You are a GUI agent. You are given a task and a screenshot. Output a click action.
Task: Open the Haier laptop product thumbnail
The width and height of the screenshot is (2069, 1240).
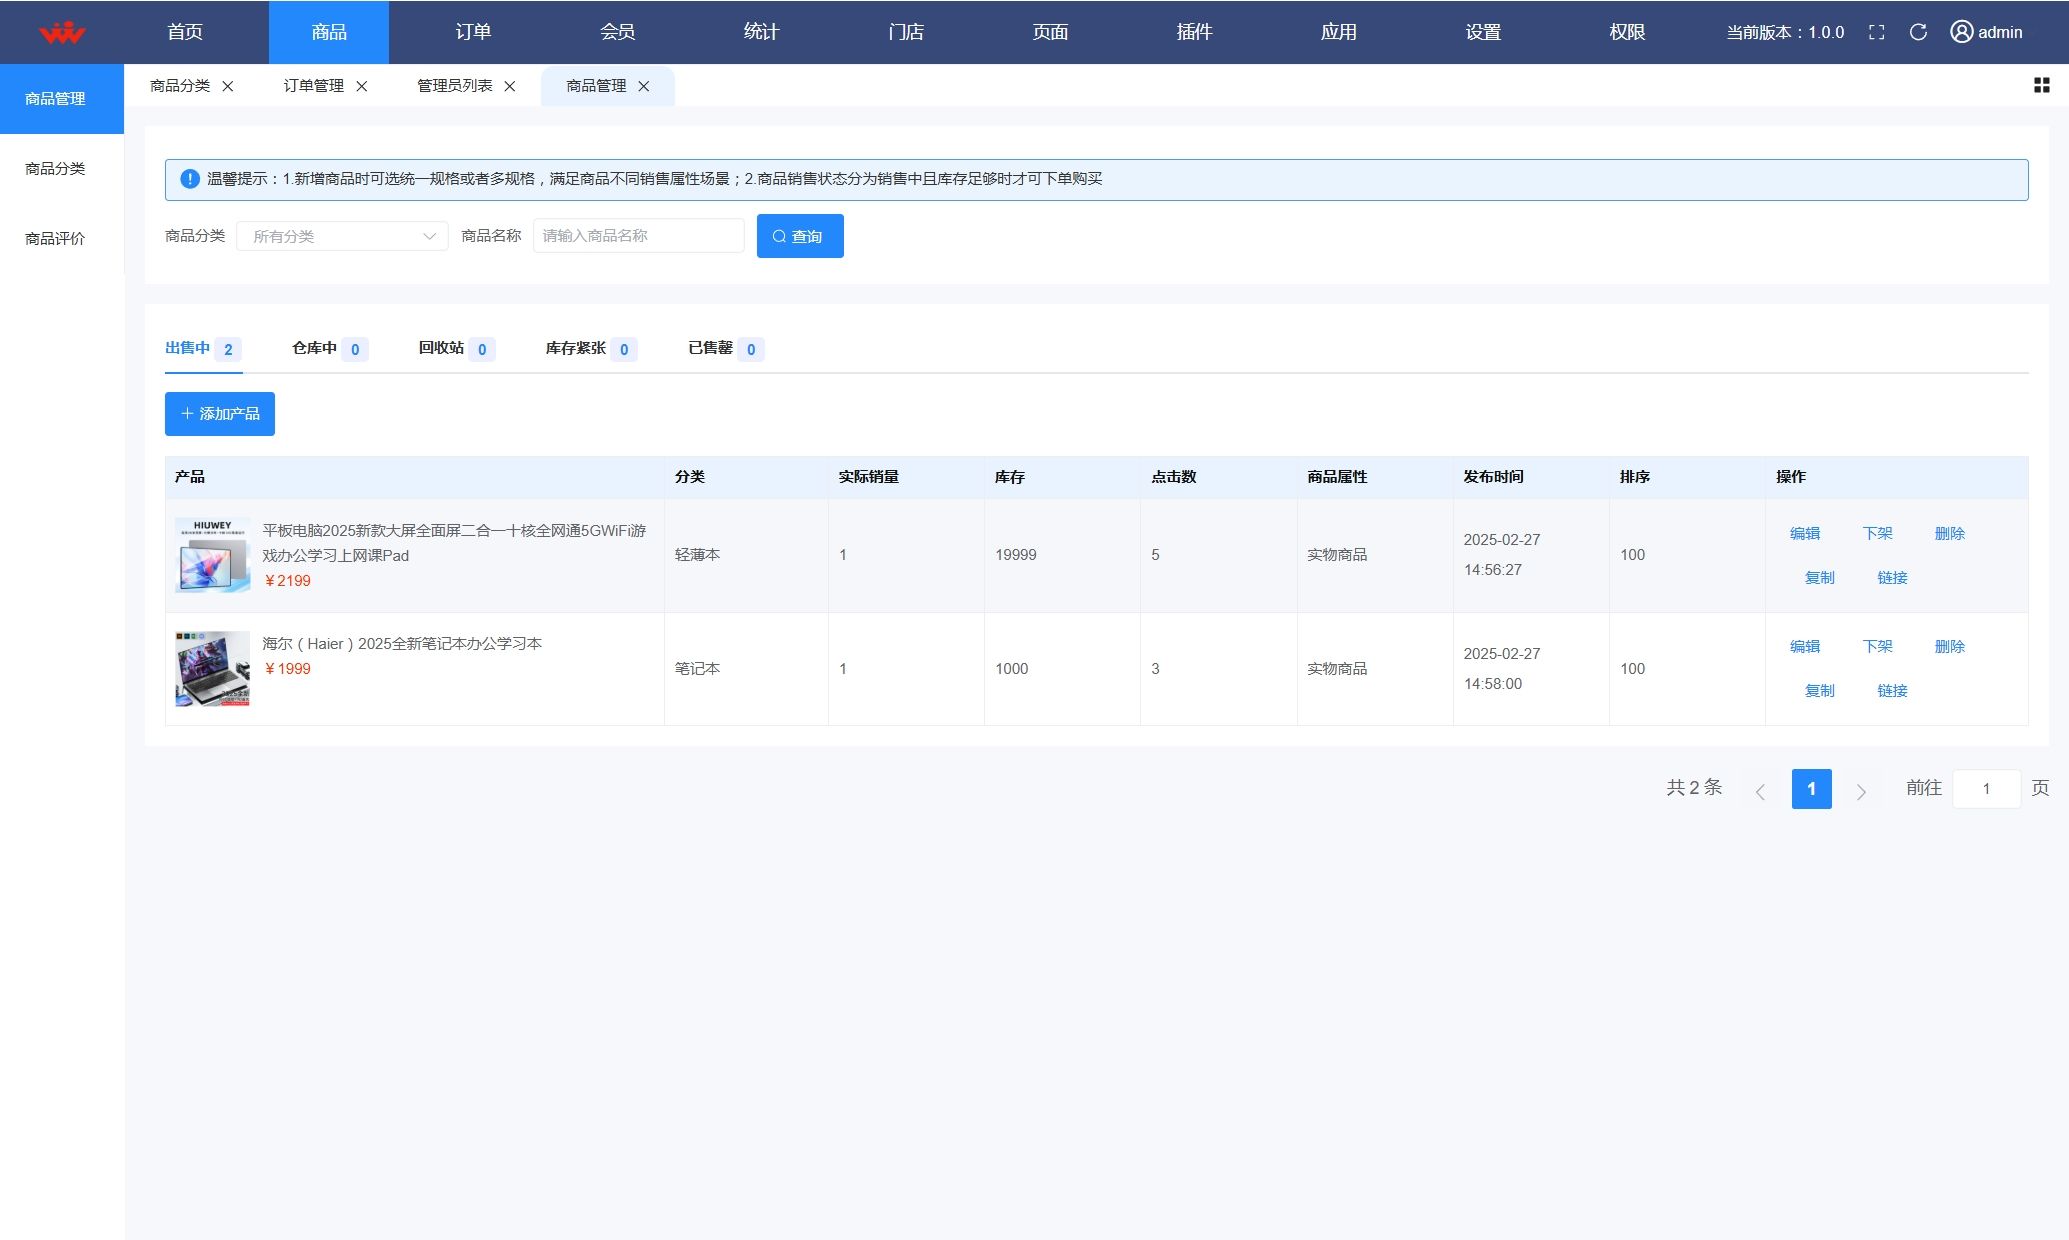click(x=212, y=668)
